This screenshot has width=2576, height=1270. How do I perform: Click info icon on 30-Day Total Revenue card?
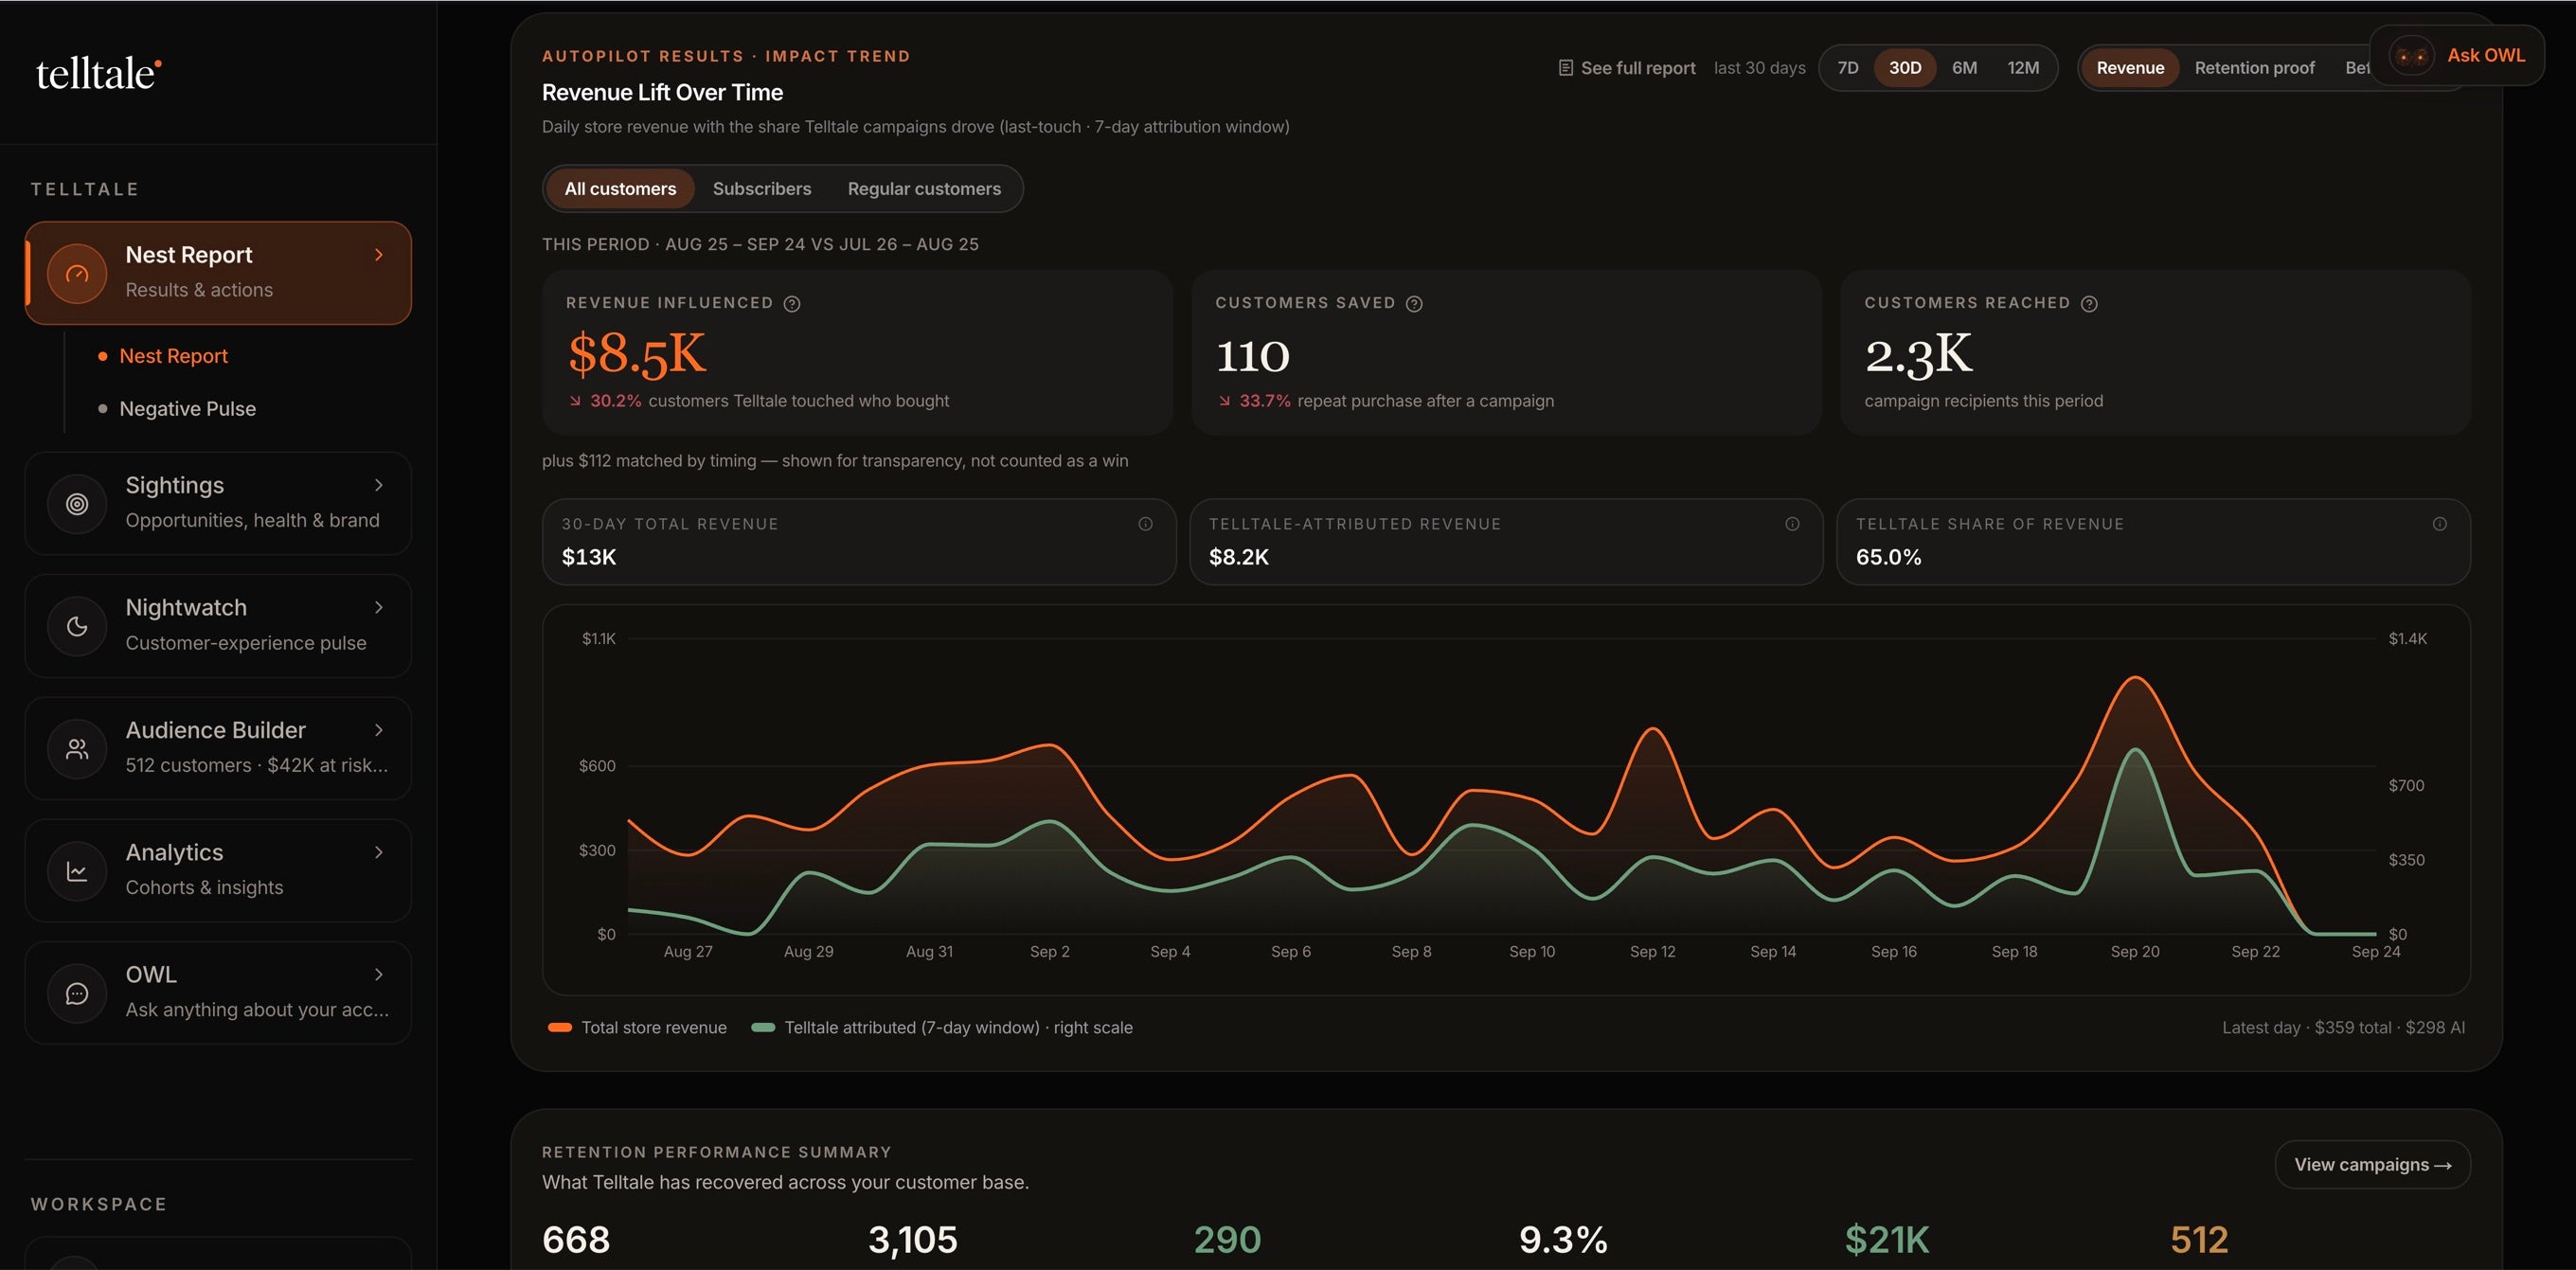pos(1146,524)
